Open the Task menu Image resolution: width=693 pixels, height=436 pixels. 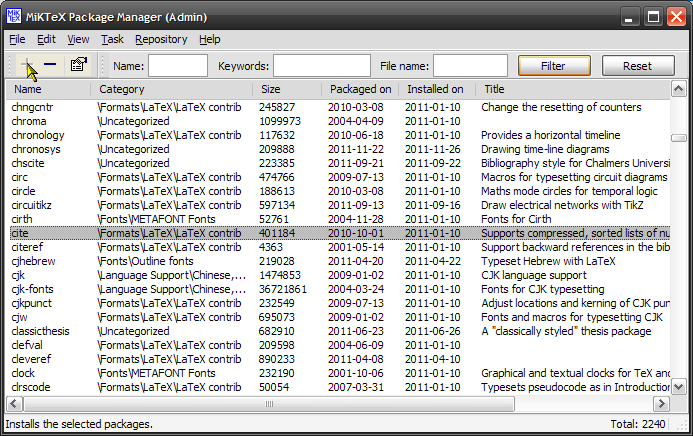pyautogui.click(x=112, y=39)
